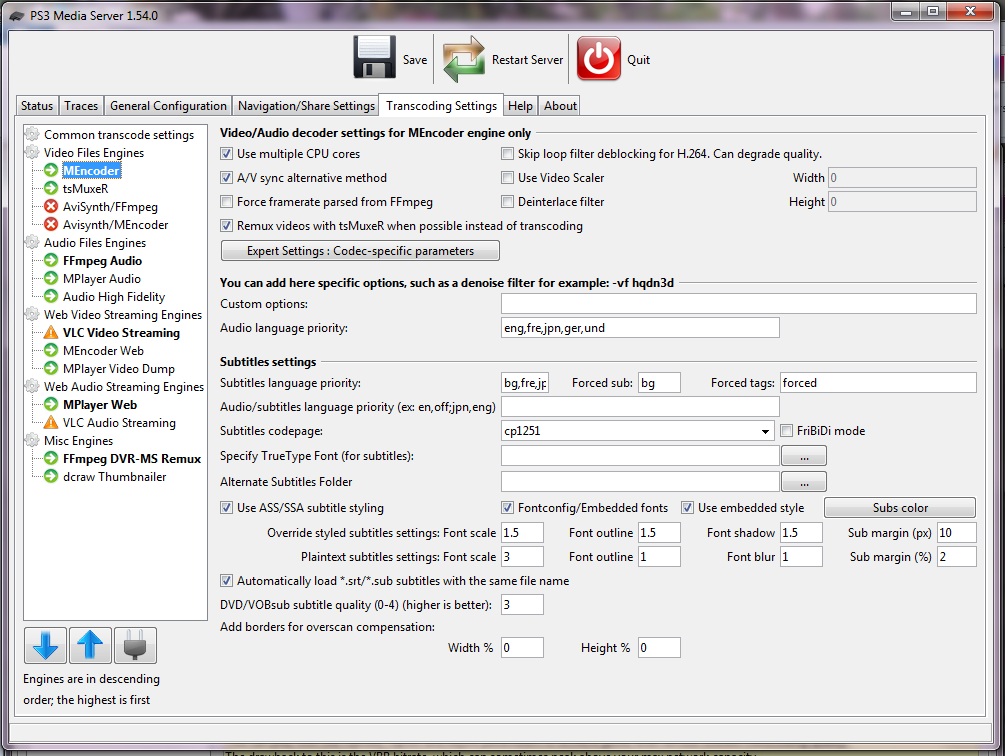
Task: Click gear icon of Web Video Streaming Engines
Action: pos(32,314)
